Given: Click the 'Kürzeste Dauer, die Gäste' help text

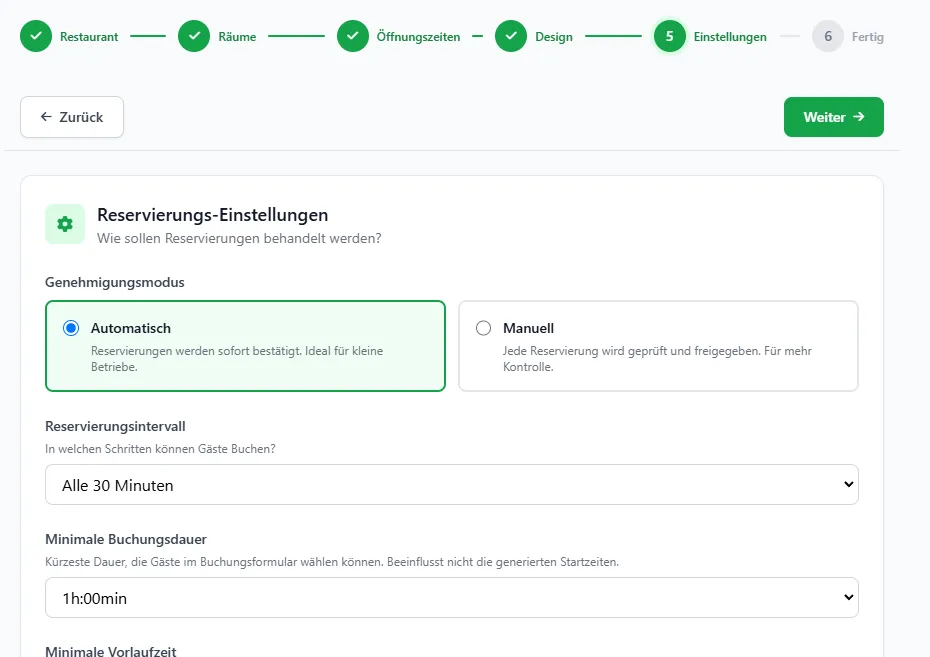Looking at the screenshot, I should tap(332, 562).
